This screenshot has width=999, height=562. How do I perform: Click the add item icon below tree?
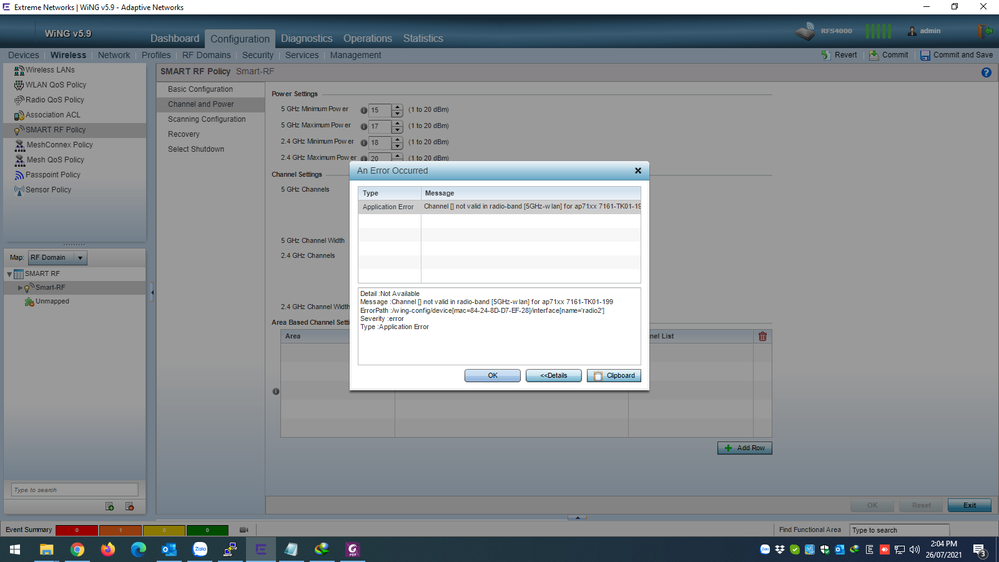click(110, 507)
